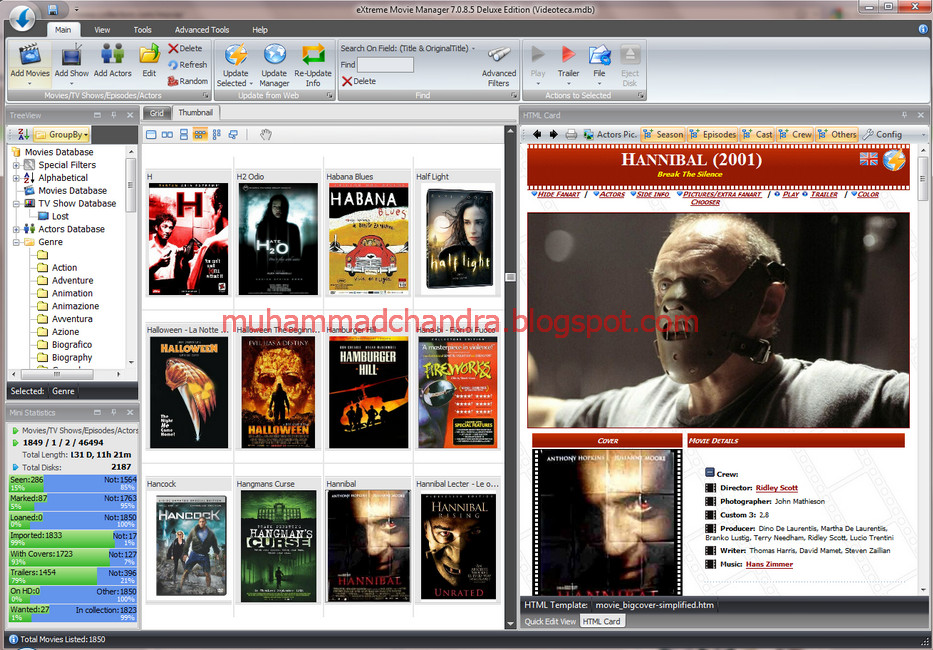933x650 pixels.
Task: Collapse the Genre tree node
Action: coord(16,242)
